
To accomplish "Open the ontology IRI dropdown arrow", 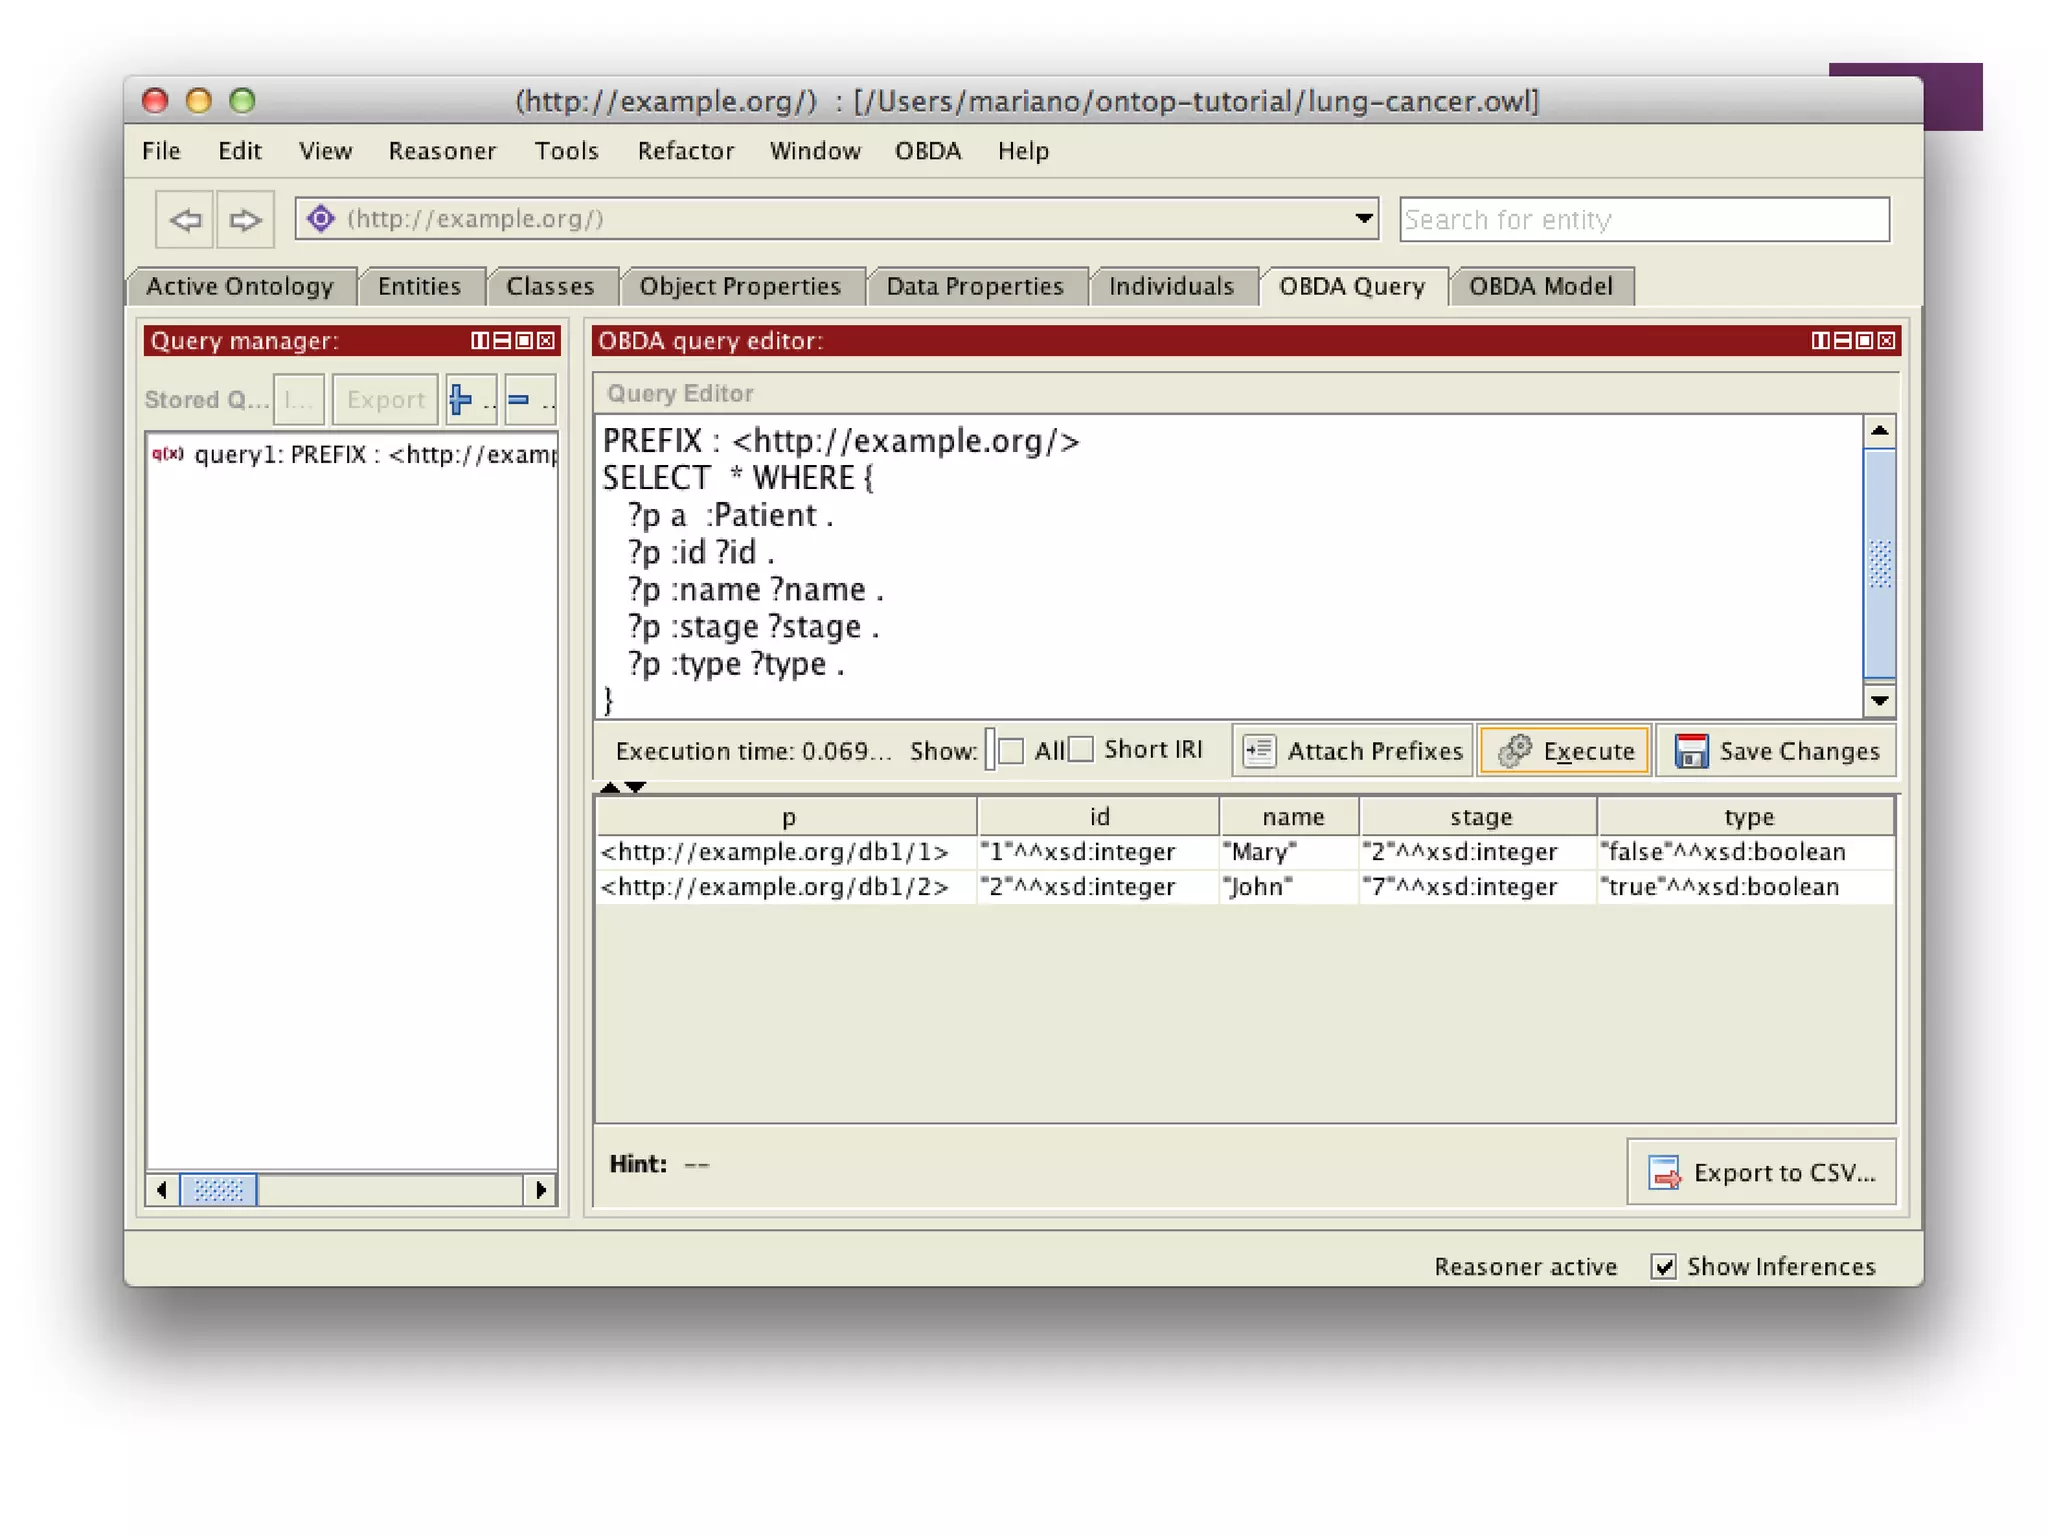I will (x=1363, y=219).
